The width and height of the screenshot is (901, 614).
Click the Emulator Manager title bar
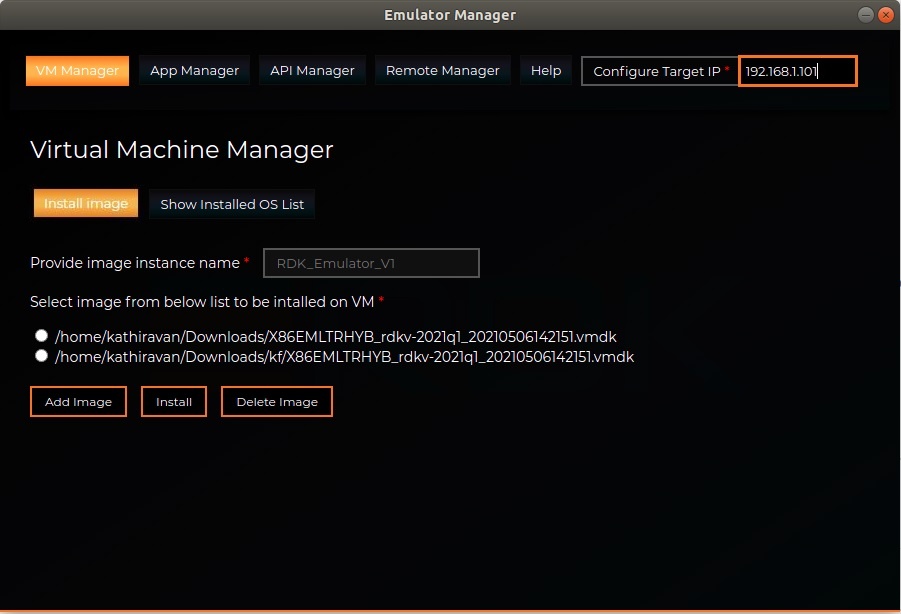(x=450, y=15)
